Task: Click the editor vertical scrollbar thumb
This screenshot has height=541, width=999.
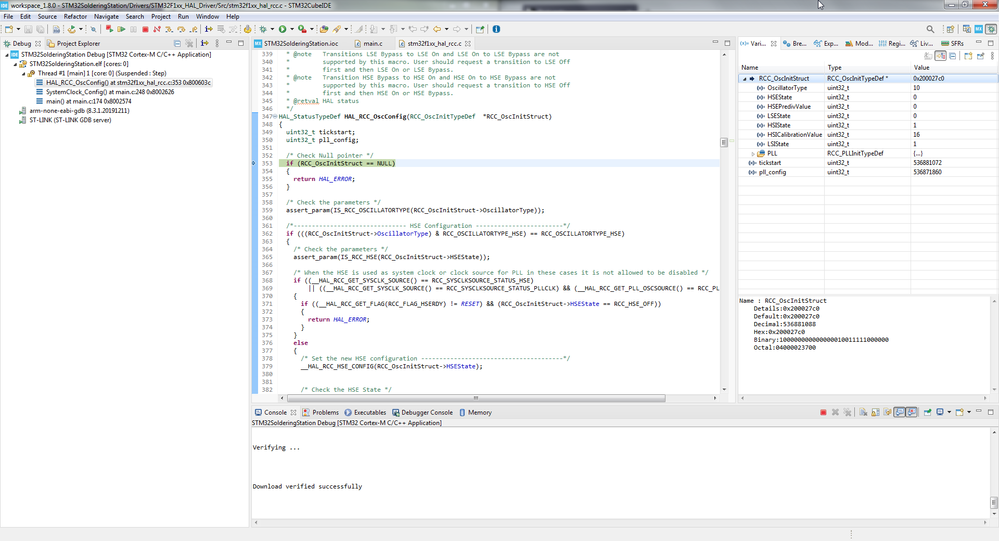Action: [724, 142]
